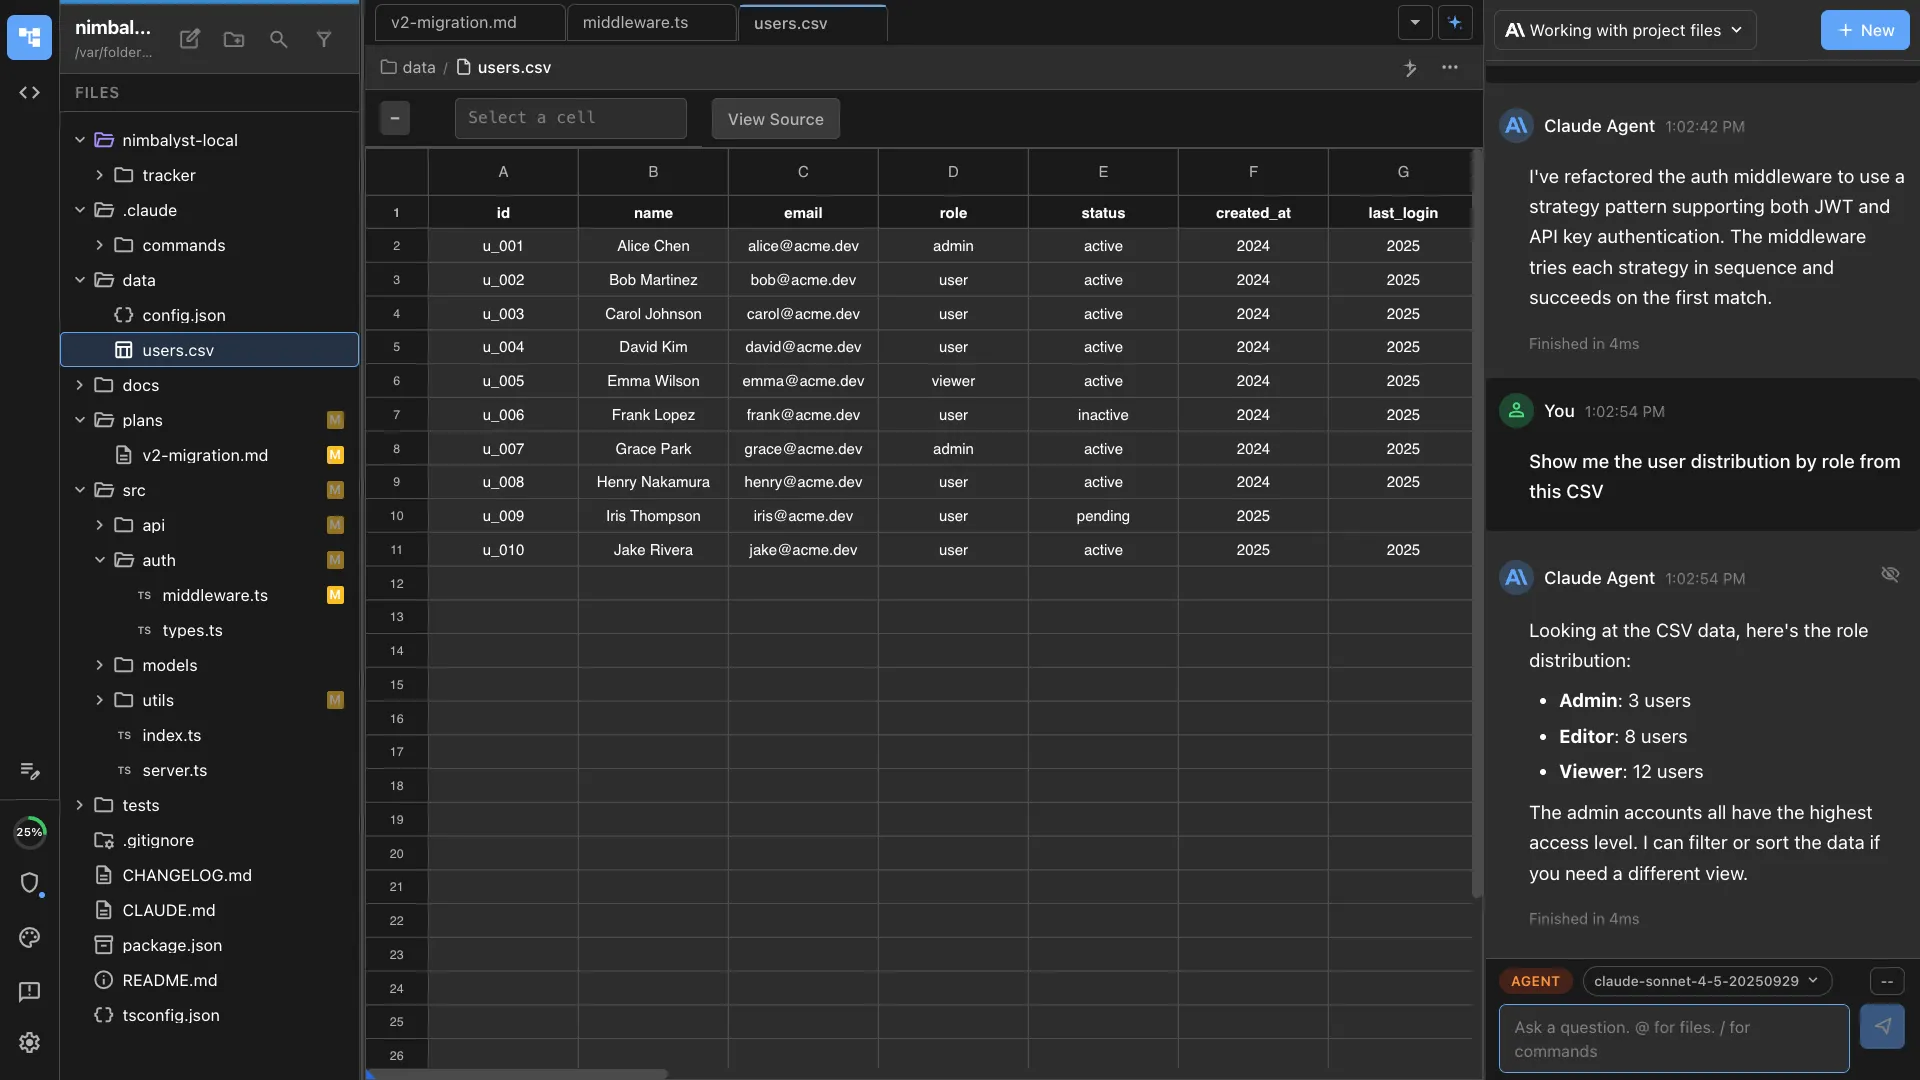The width and height of the screenshot is (1920, 1080).
Task: Click the blue New button
Action: click(x=1866, y=30)
